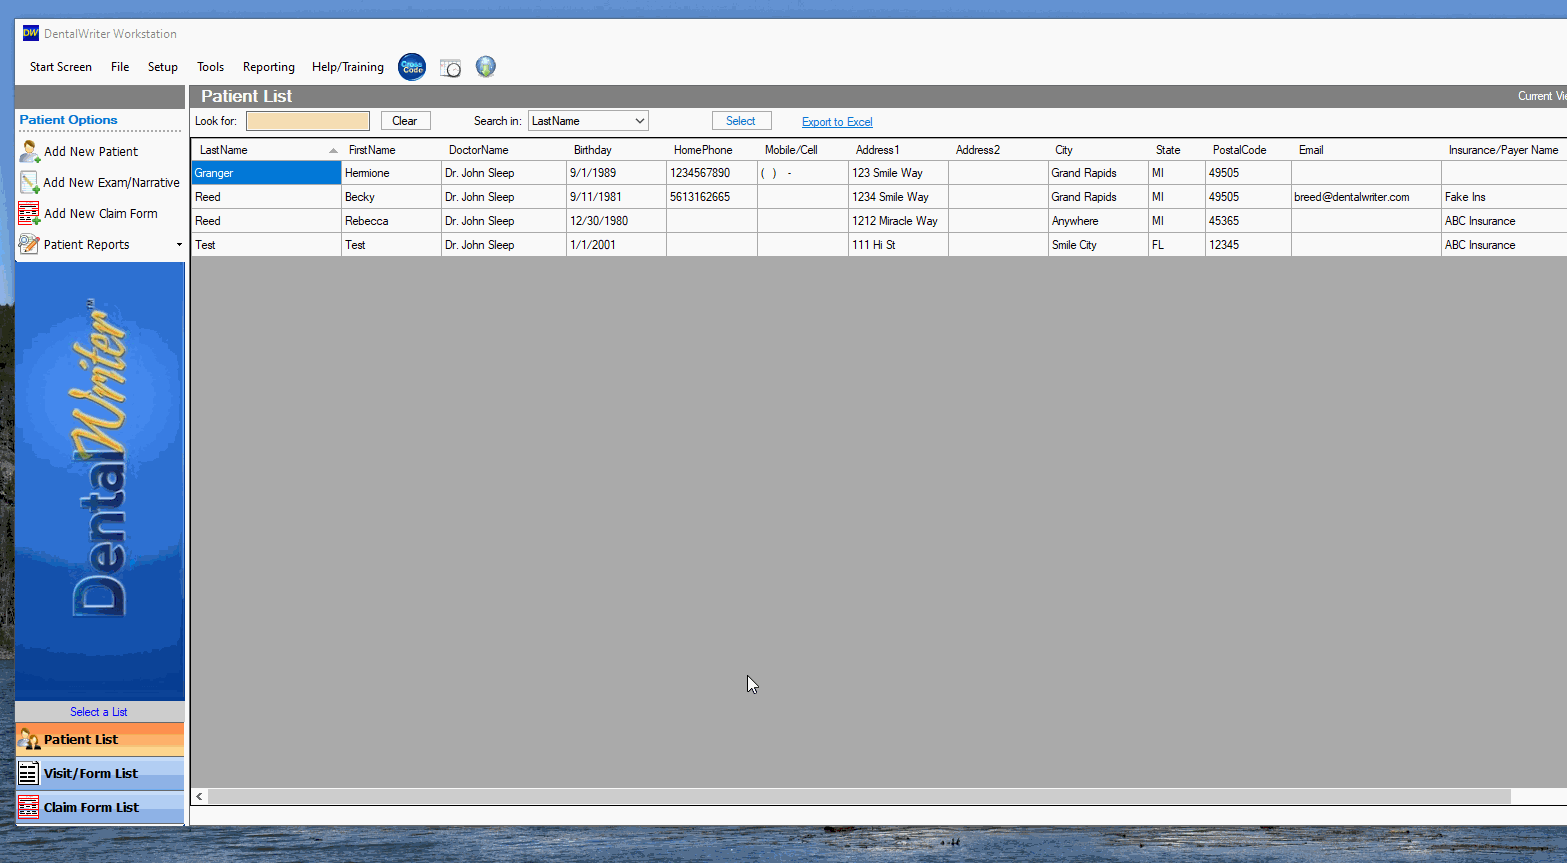Sort by State column header
Screen dimensions: 1567x863
point(1177,150)
